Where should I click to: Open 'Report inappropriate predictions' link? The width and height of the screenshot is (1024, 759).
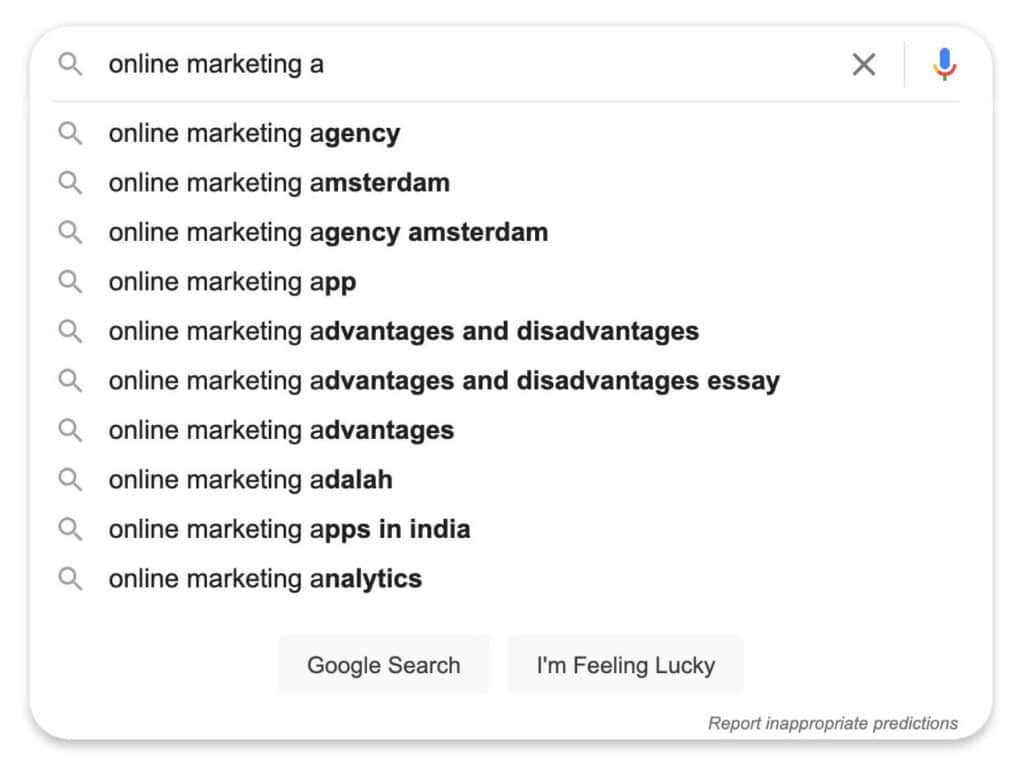tap(832, 723)
